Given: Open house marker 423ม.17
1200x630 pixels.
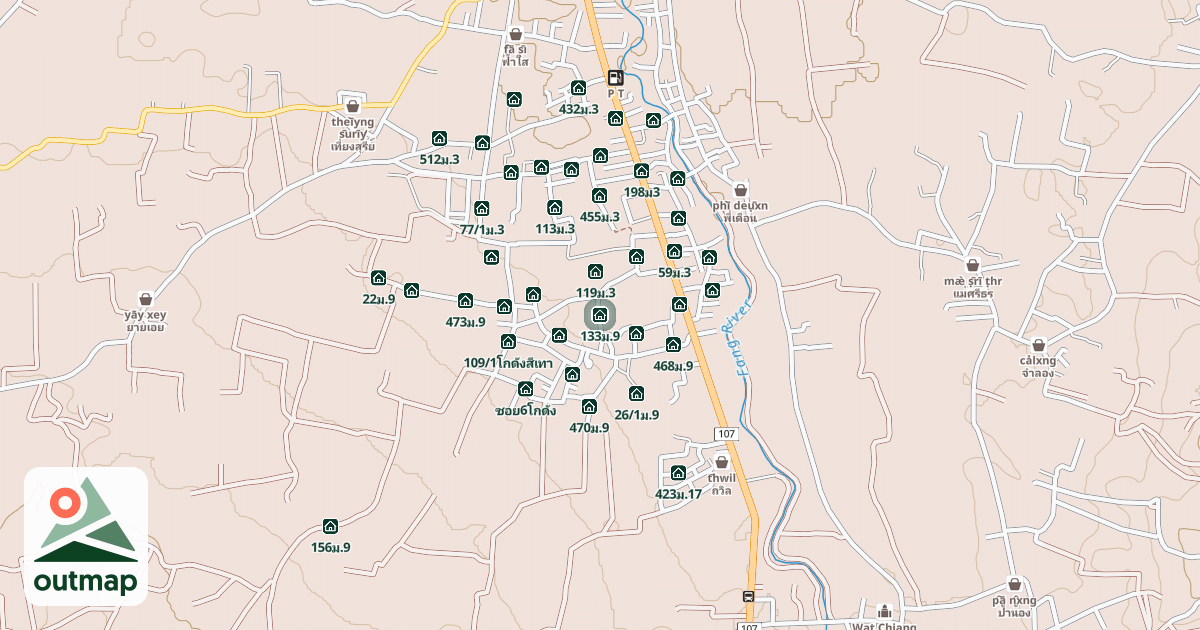Looking at the screenshot, I should (678, 472).
